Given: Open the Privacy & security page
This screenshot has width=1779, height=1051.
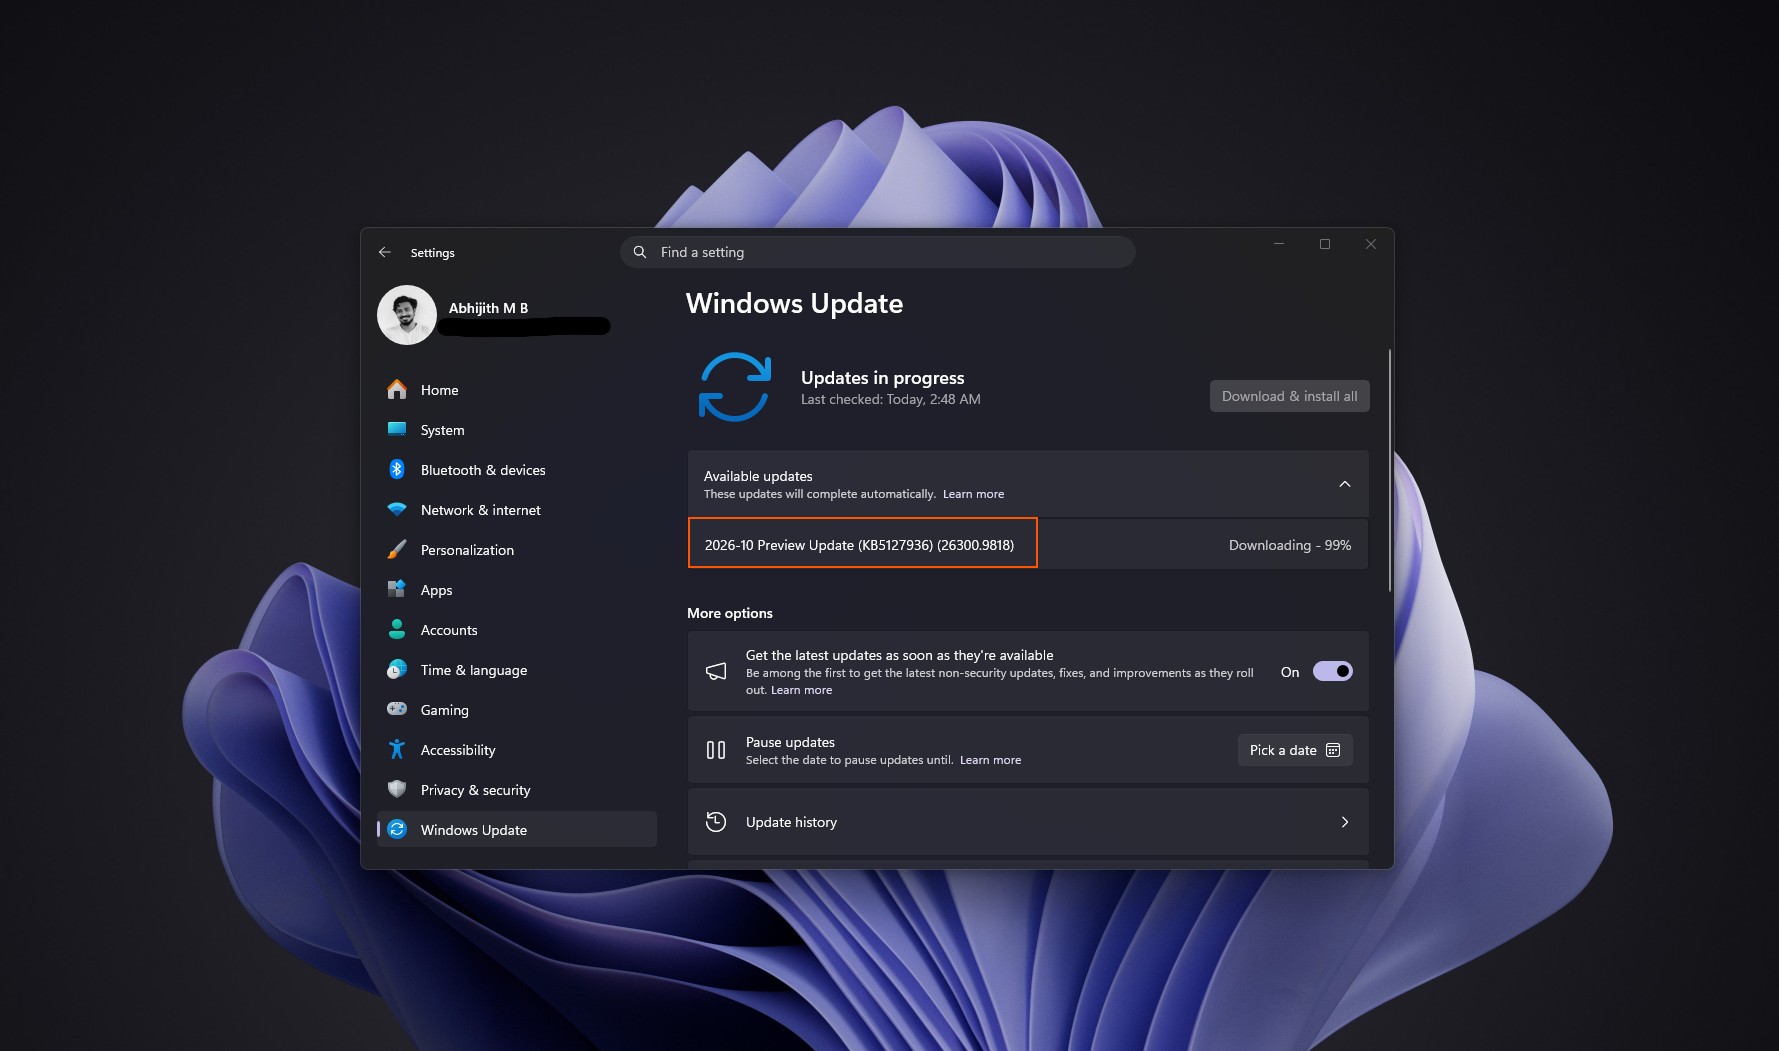Looking at the screenshot, I should click(517, 790).
